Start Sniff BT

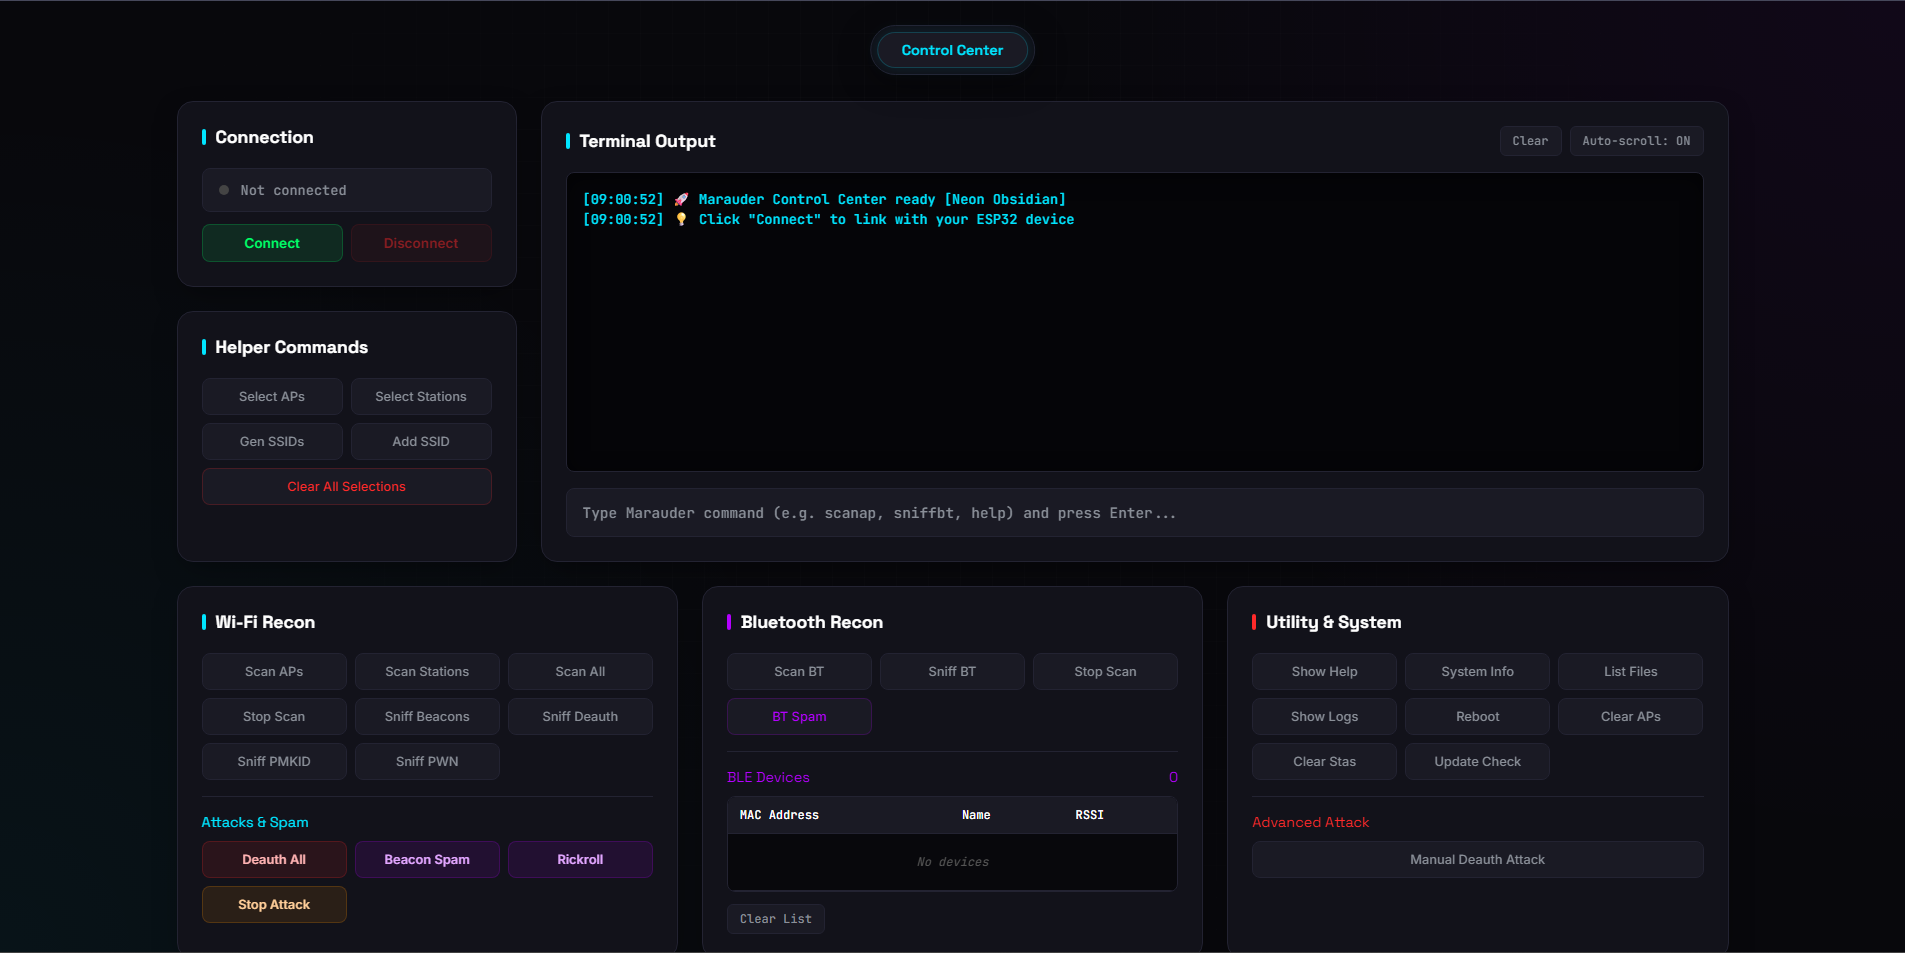[x=952, y=672]
